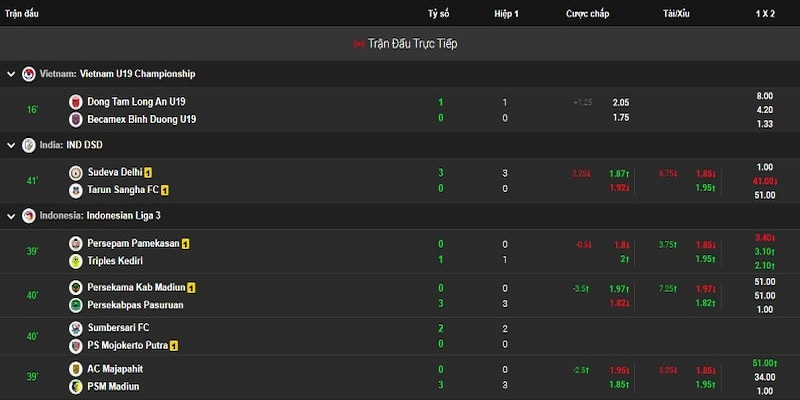Image resolution: width=800 pixels, height=400 pixels.
Task: Click over/under line 7.25 in Persekama row
Action: pos(667,289)
